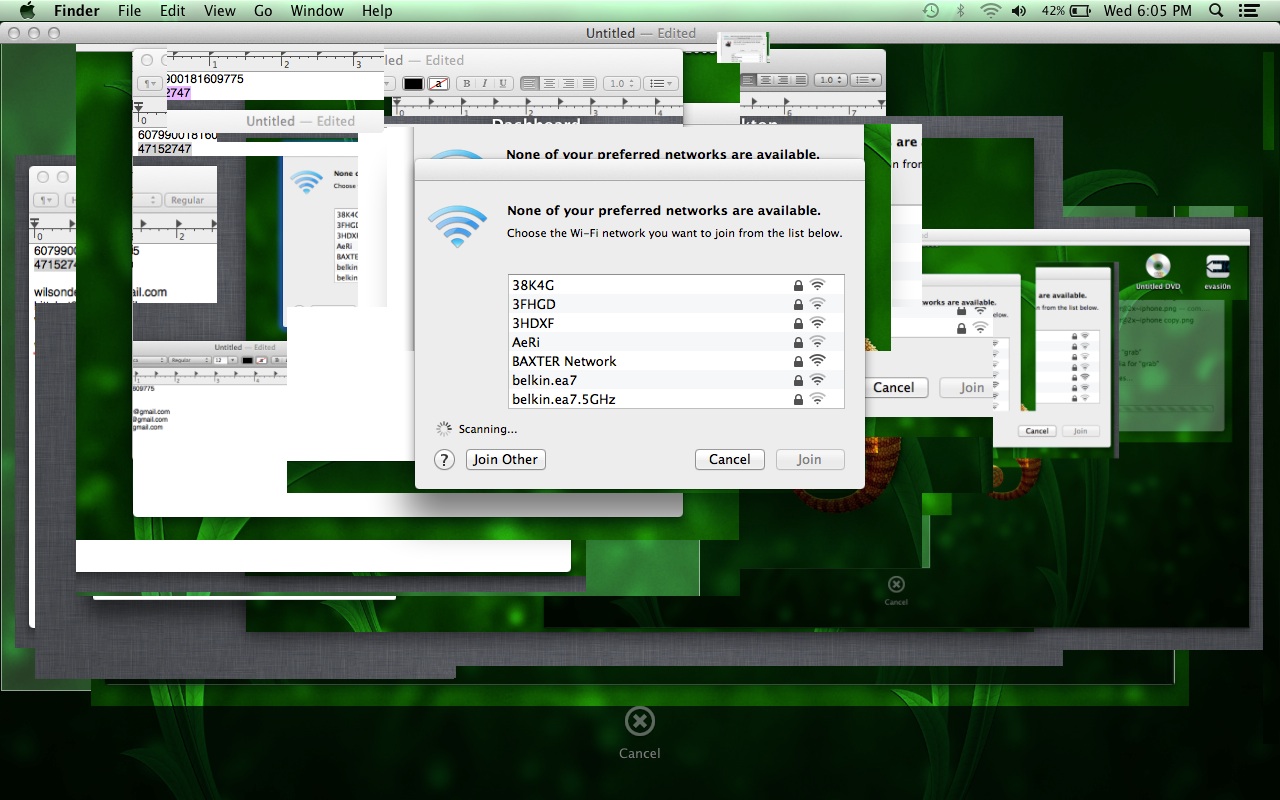Align text left in TextEdit toolbar beside Underline
1280x800 pixels.
click(530, 83)
